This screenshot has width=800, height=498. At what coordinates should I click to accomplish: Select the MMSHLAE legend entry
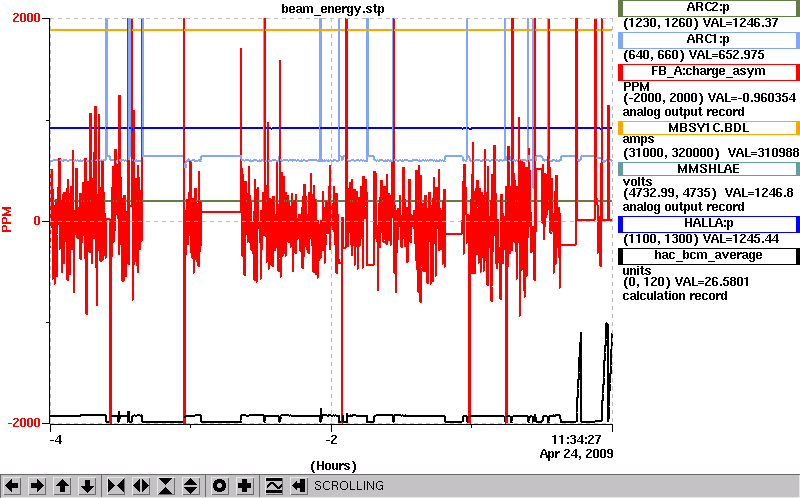tap(709, 169)
